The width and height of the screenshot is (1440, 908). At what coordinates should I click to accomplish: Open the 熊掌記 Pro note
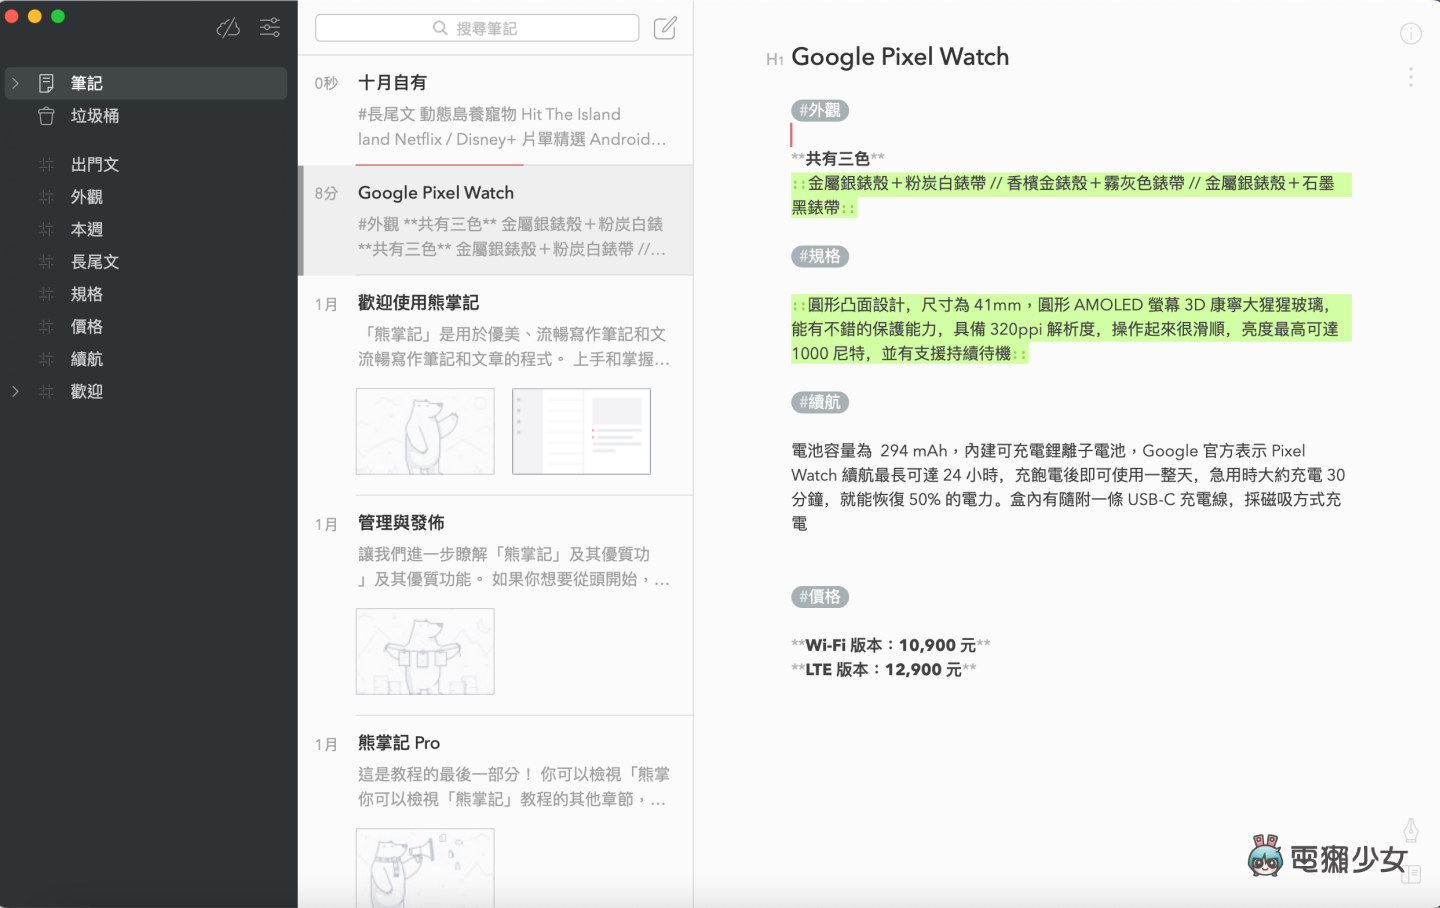point(496,812)
